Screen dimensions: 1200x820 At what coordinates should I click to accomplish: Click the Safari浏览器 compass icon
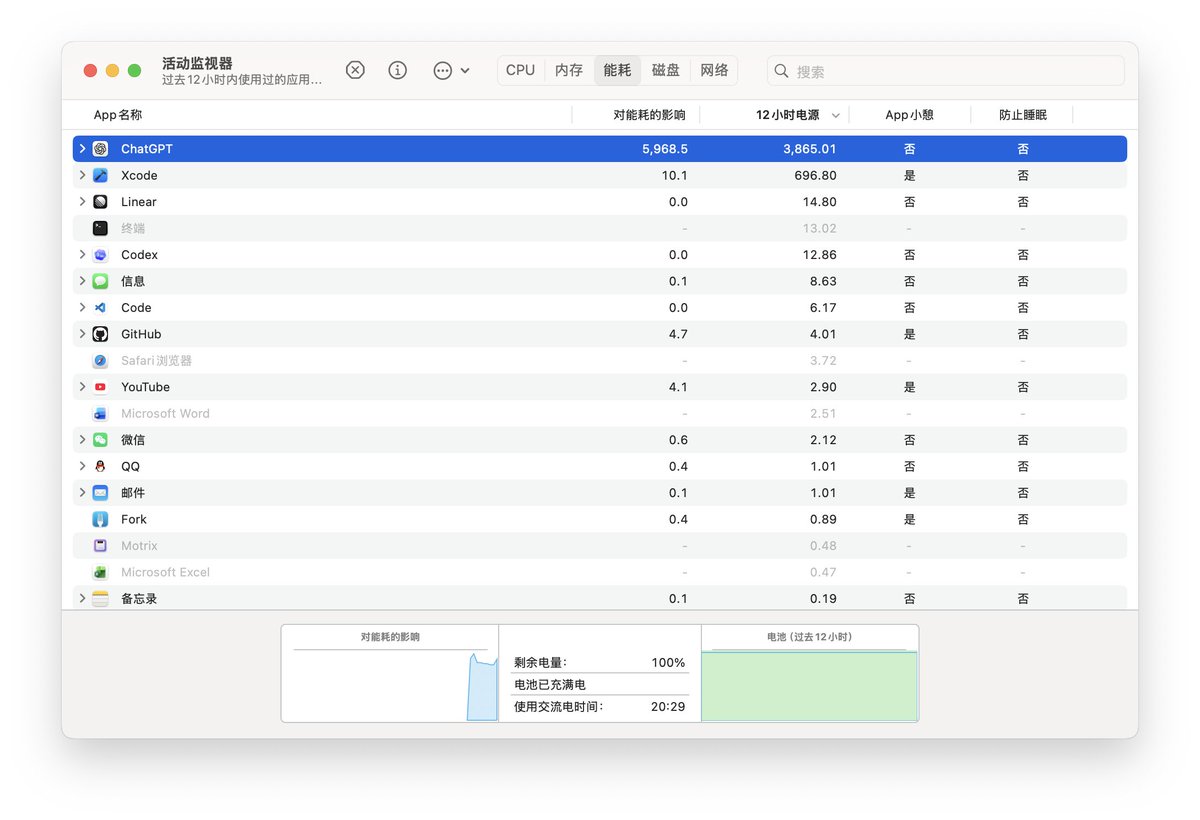point(100,361)
